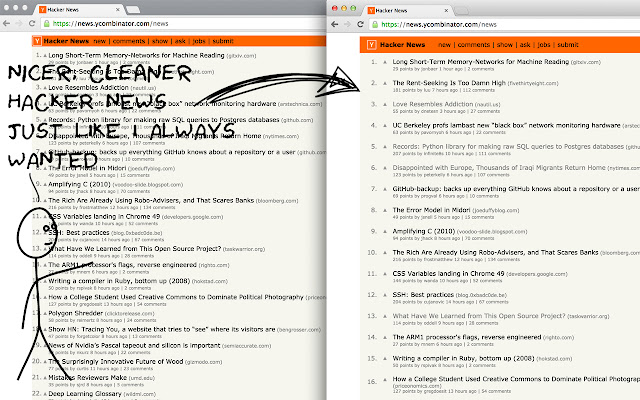Open 'Polygon Shredder' in the left window

(76, 313)
